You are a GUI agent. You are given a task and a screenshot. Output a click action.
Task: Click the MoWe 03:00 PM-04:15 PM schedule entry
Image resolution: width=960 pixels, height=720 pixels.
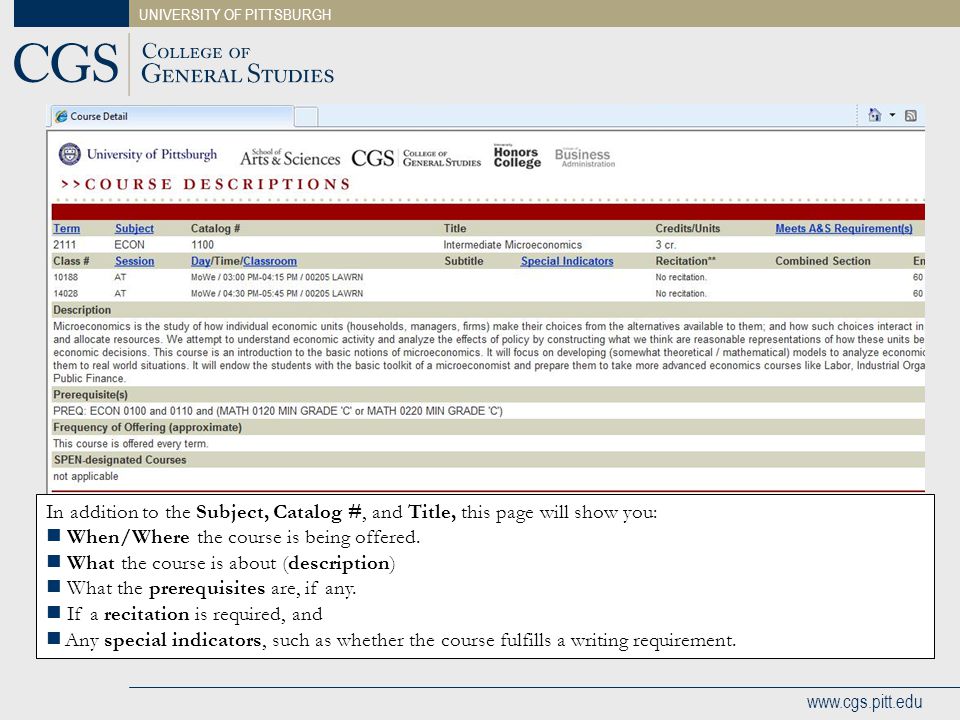click(277, 277)
